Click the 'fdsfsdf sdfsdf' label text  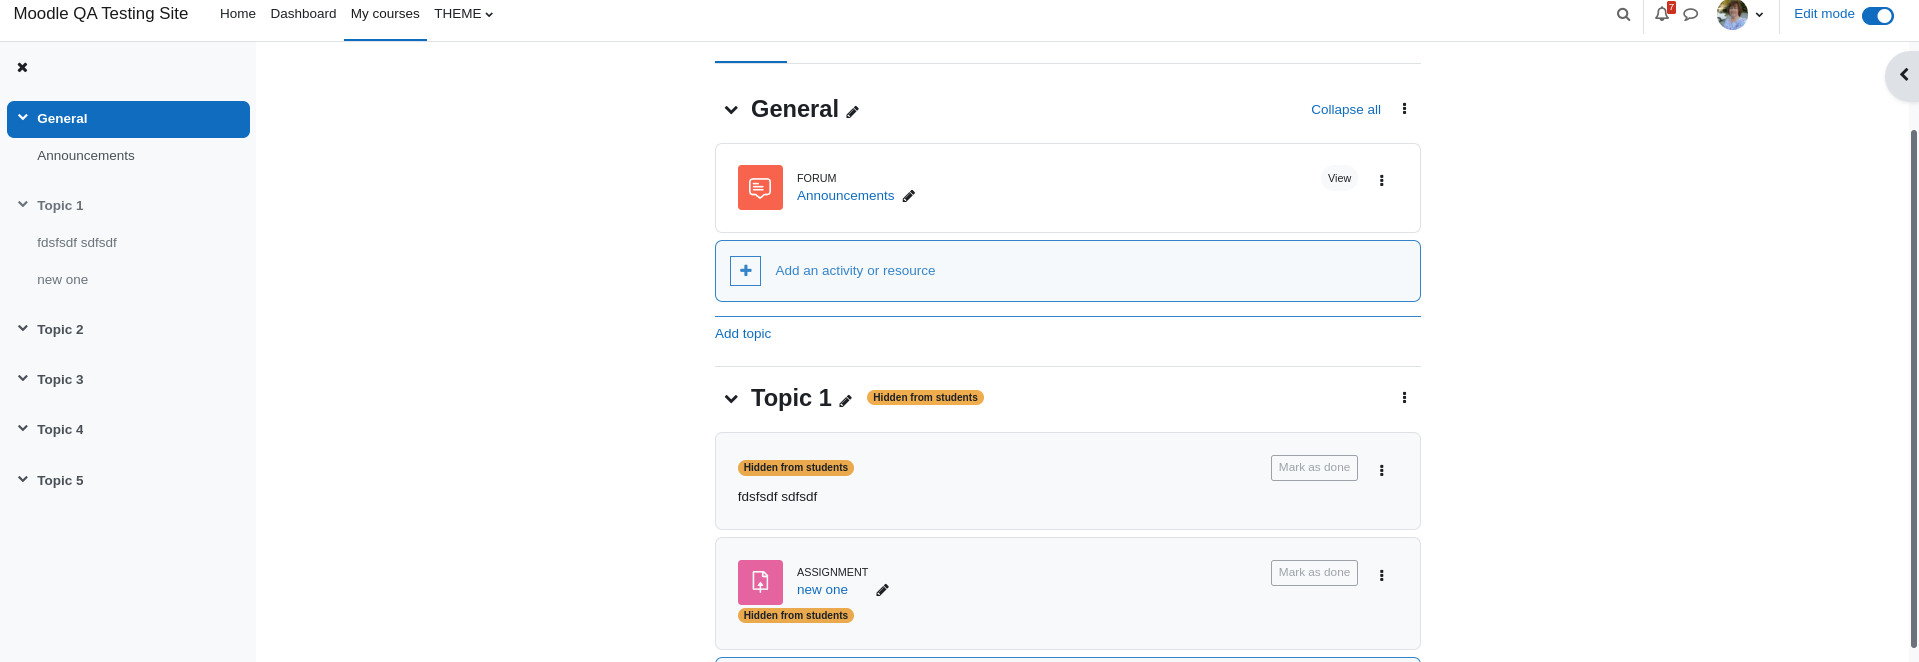[x=777, y=497]
